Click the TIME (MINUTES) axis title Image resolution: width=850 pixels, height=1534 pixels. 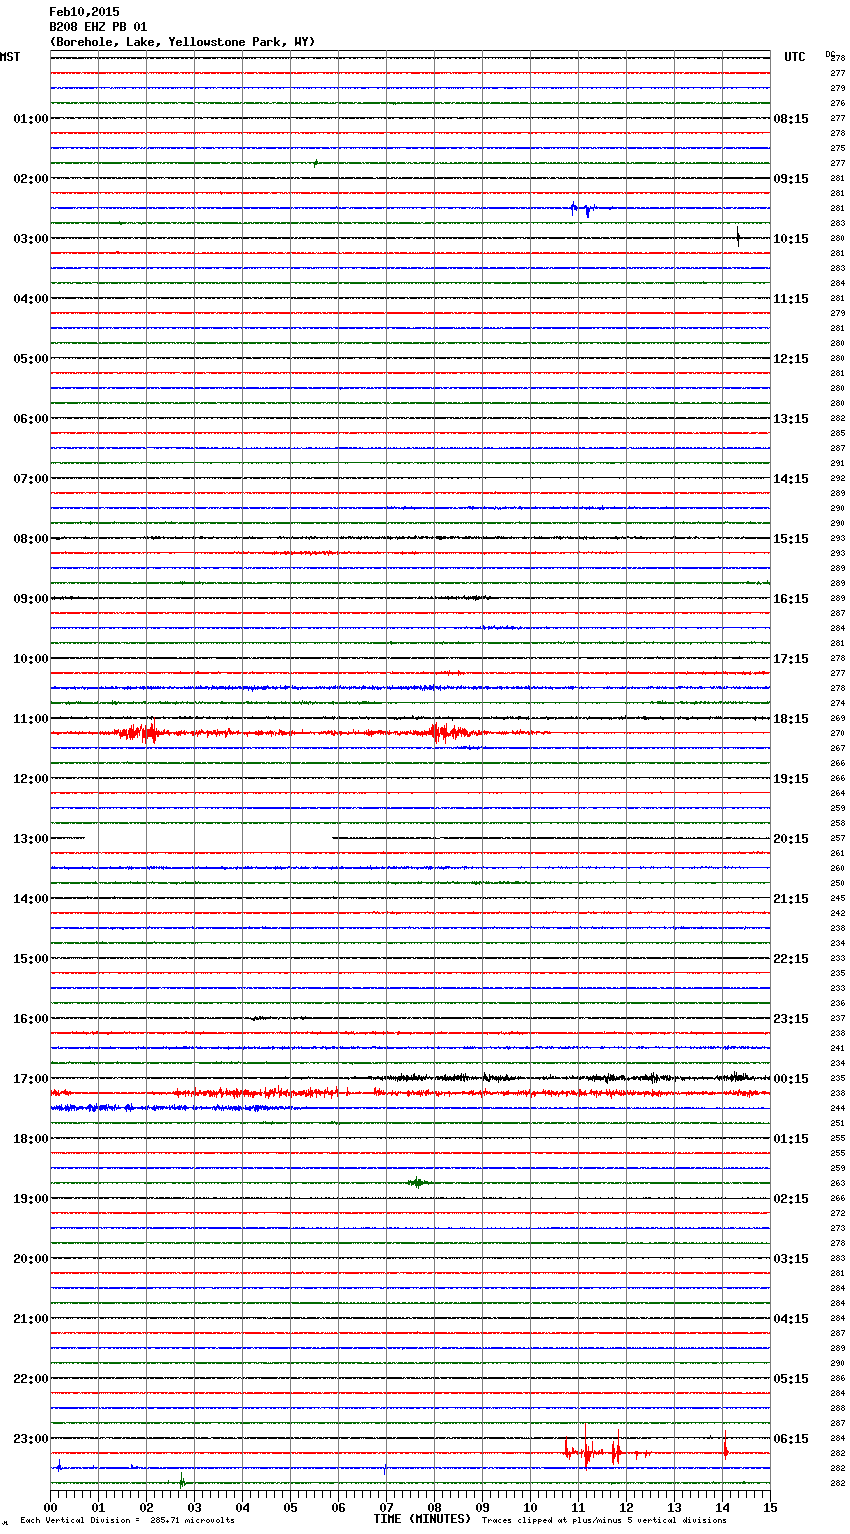coord(422,1519)
